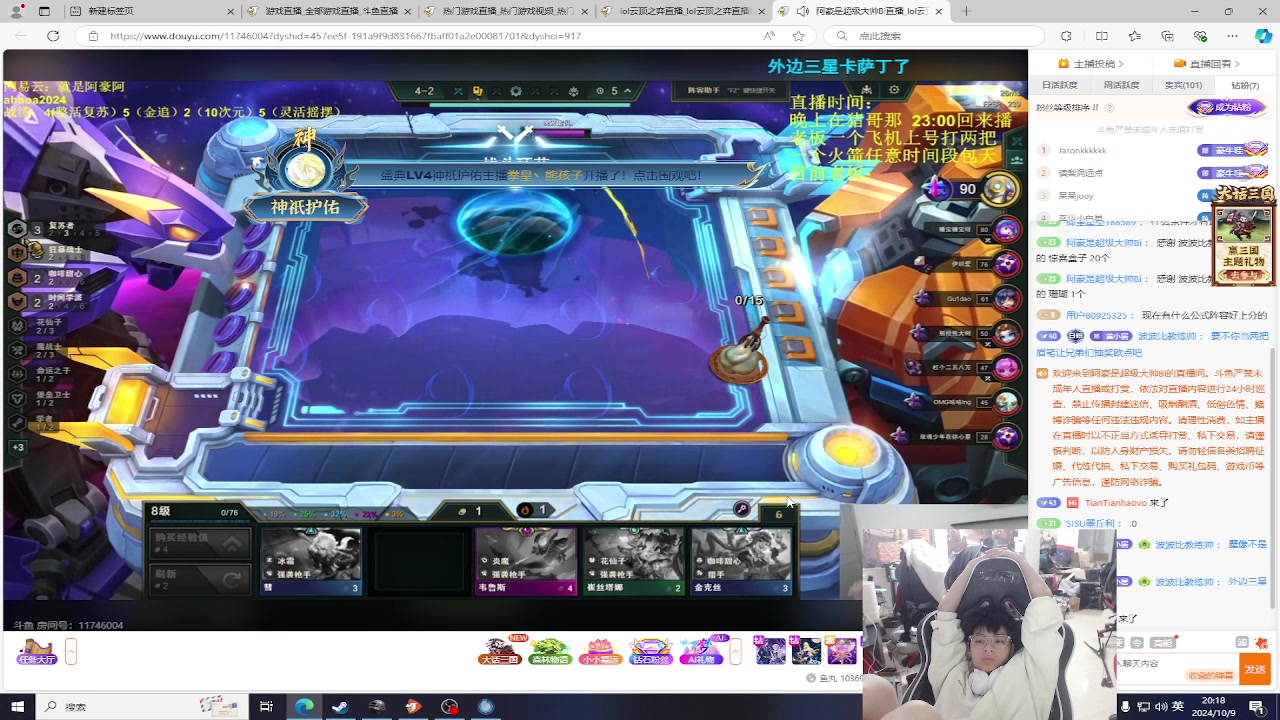This screenshot has width=1280, height=720.
Task: Select 森林物语 gift icon
Action: (x=549, y=651)
